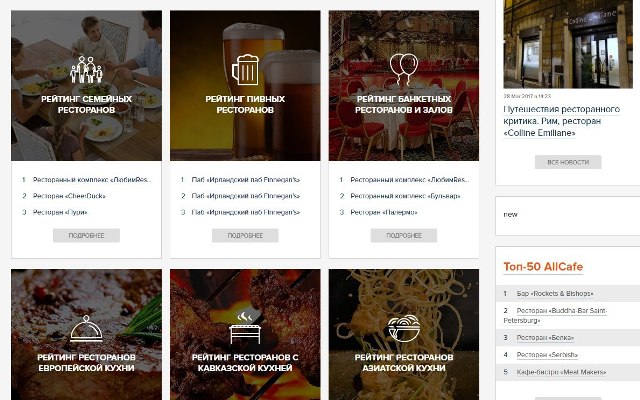Click the family icon on the family restaurants card

coord(86,70)
